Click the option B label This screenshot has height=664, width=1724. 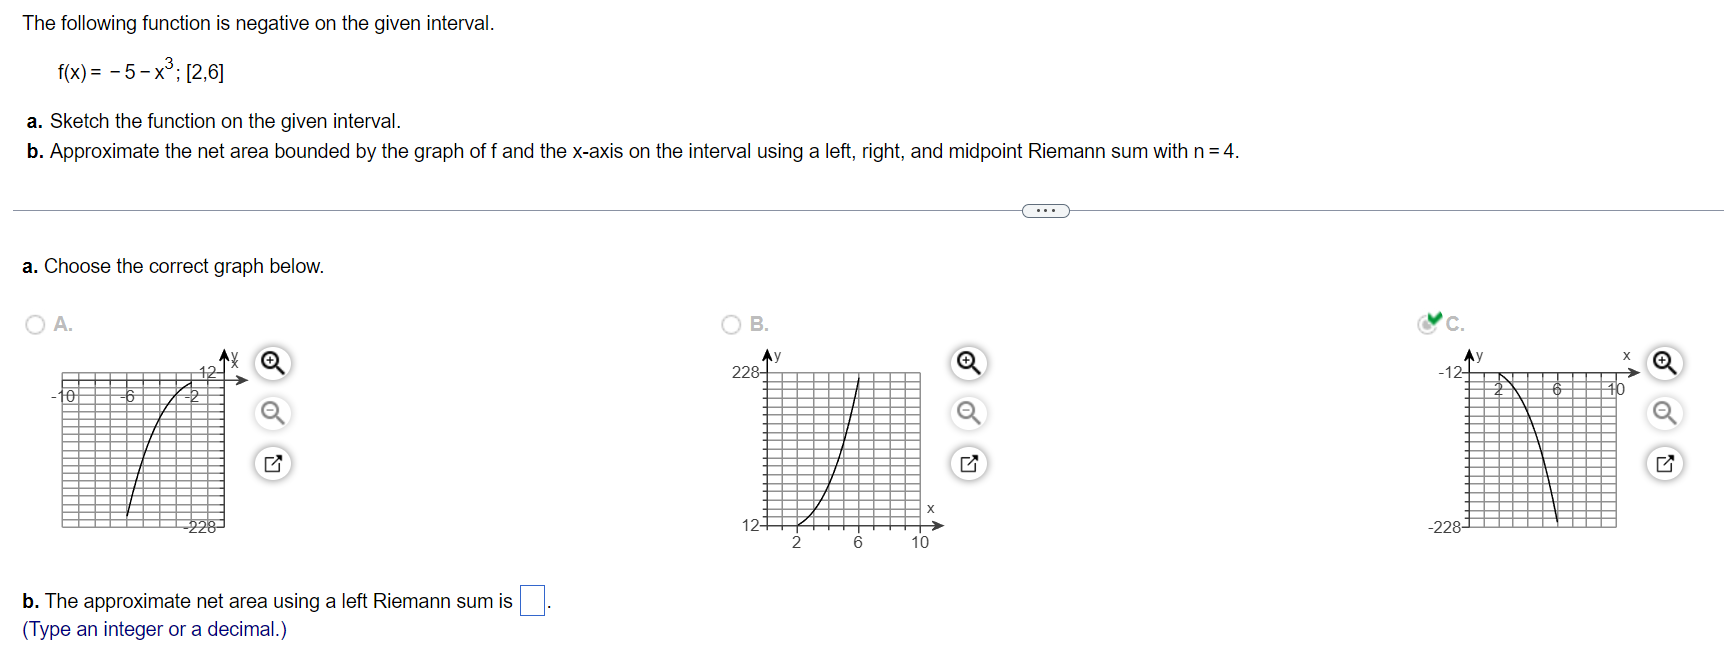point(759,324)
